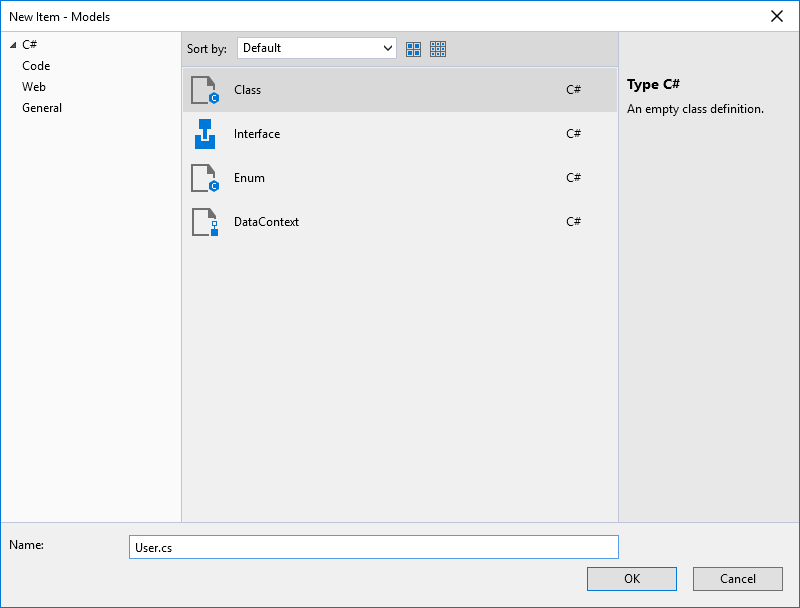Switch to the large icons grid view
The image size is (800, 608).
click(x=414, y=48)
